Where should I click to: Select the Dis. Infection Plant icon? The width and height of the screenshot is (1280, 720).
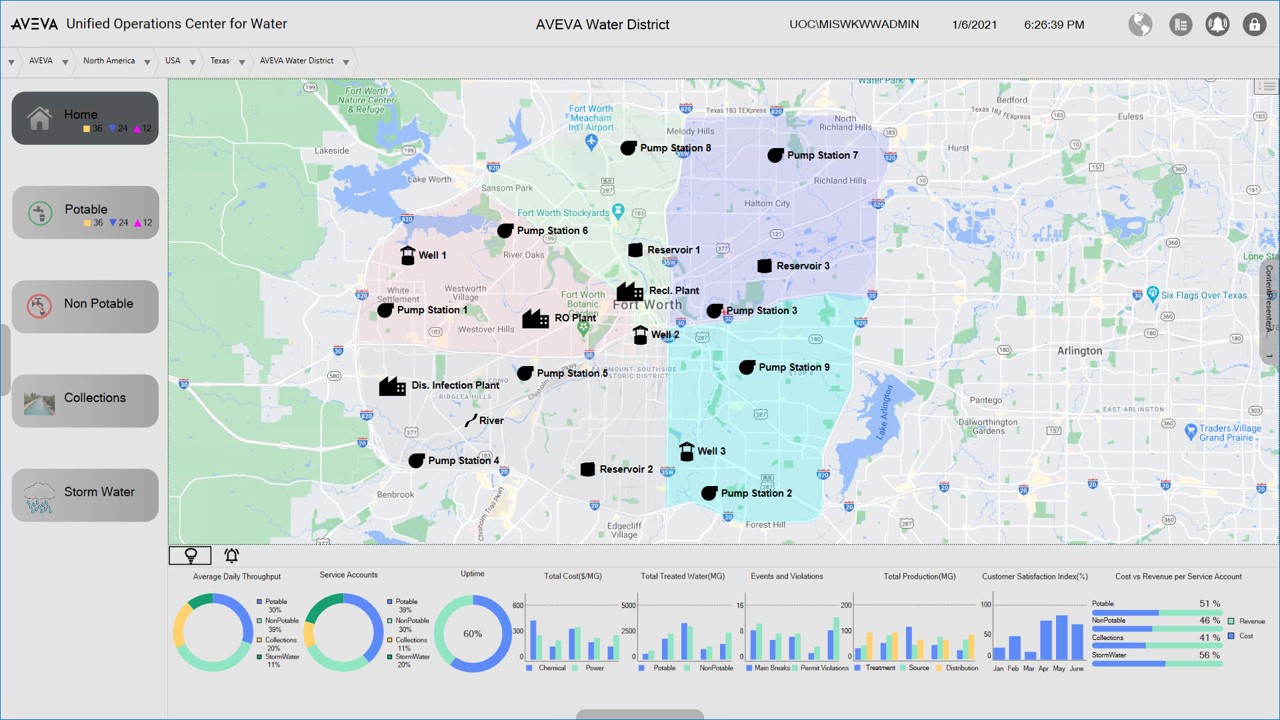[x=392, y=385]
